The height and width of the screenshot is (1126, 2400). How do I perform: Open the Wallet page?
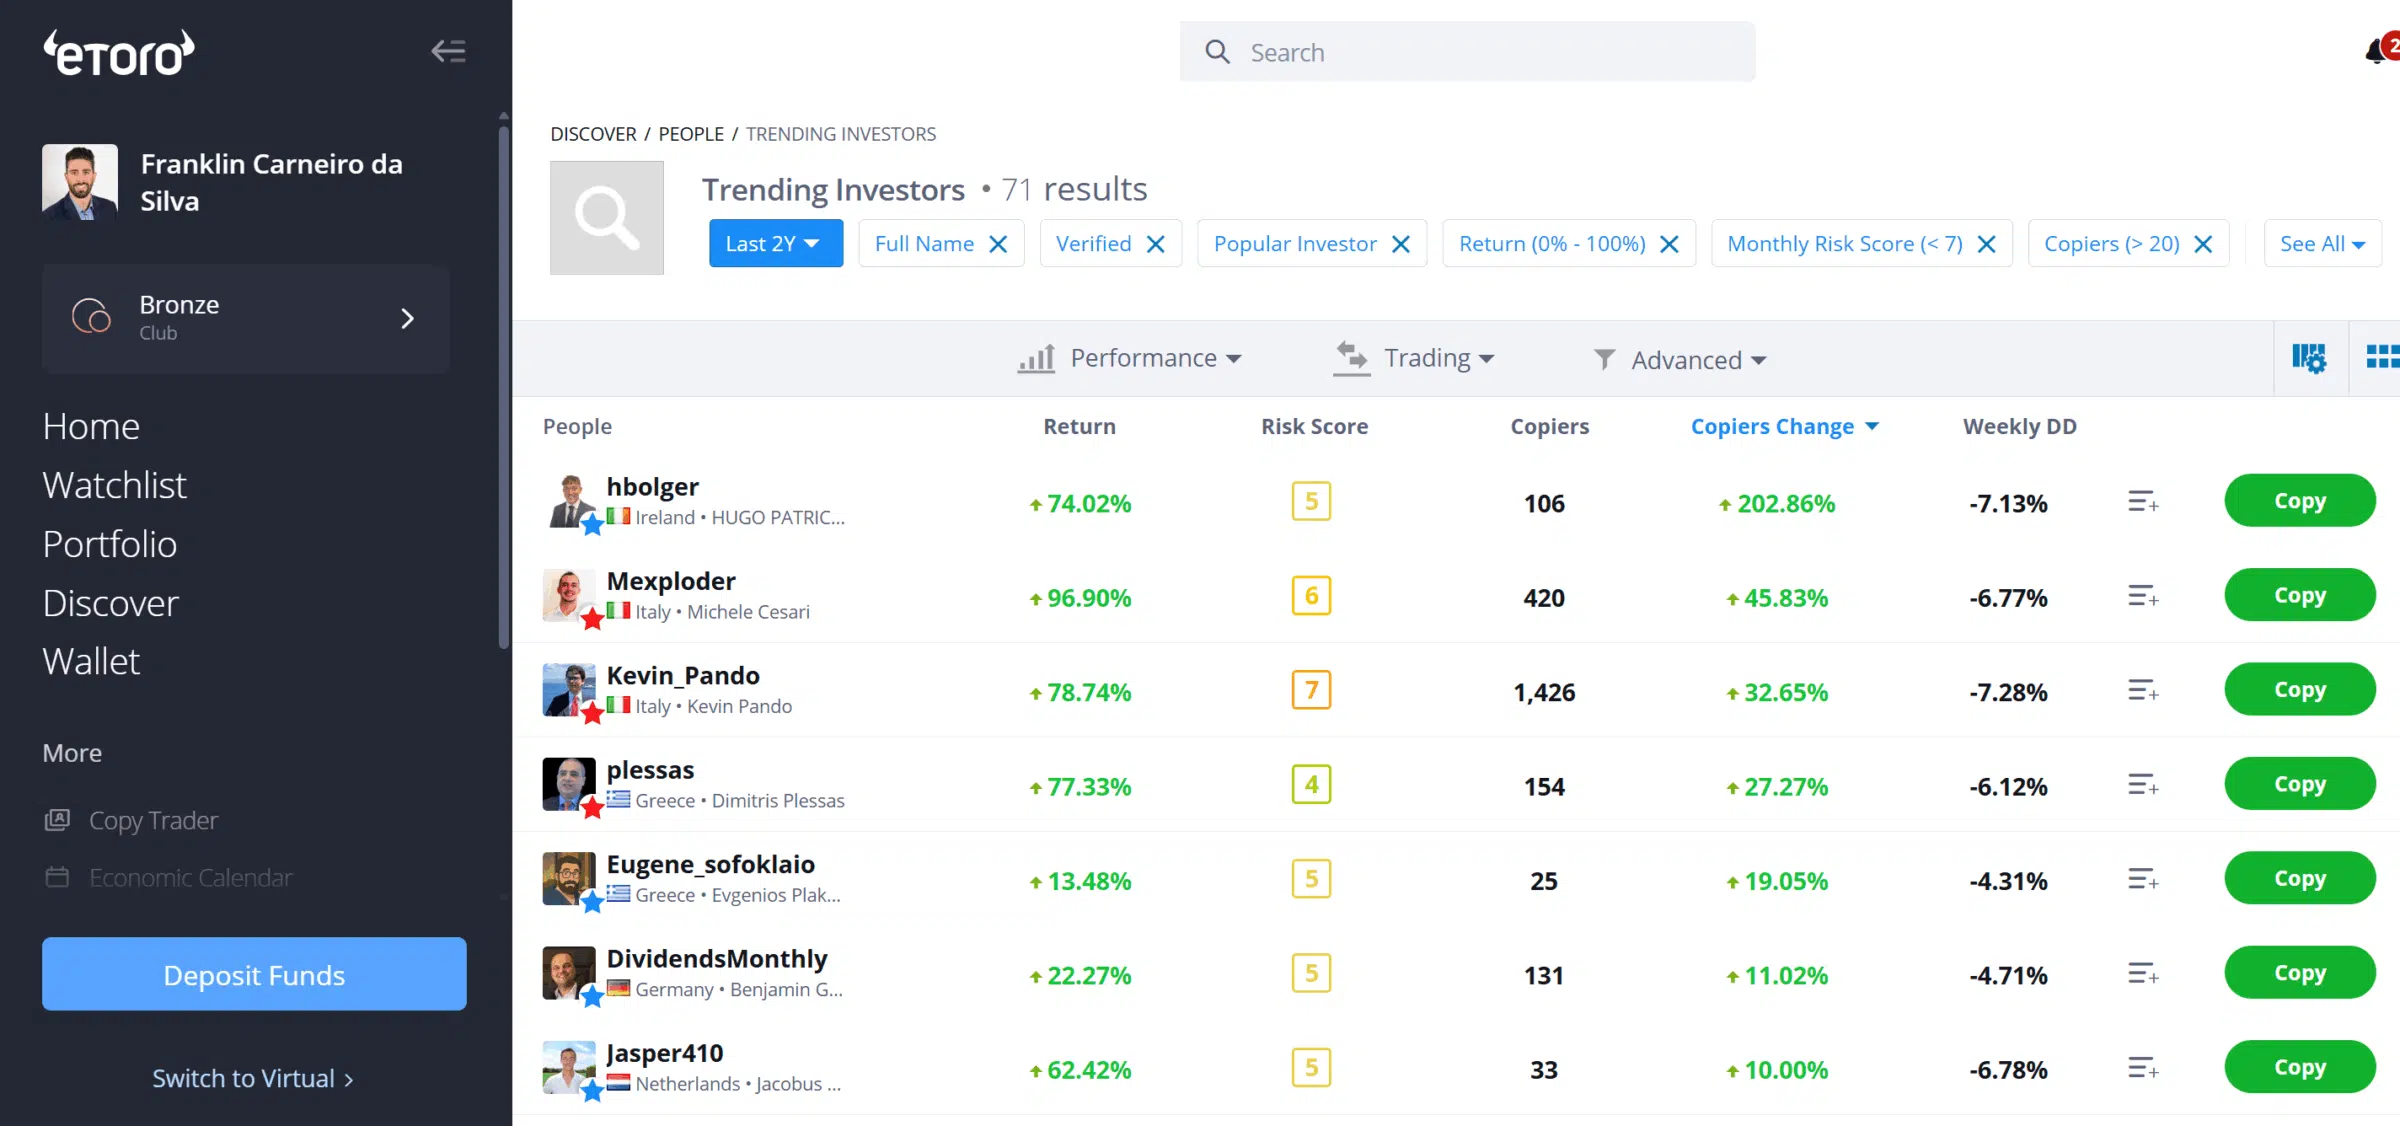click(x=91, y=662)
